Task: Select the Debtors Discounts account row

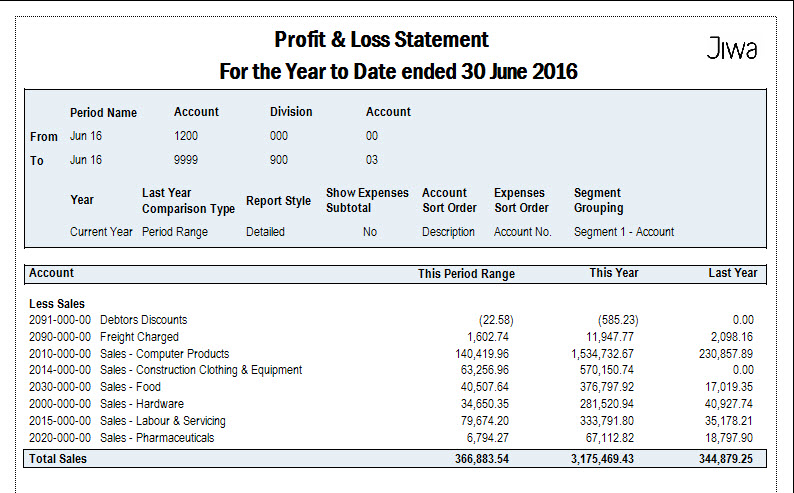Action: 391,320
